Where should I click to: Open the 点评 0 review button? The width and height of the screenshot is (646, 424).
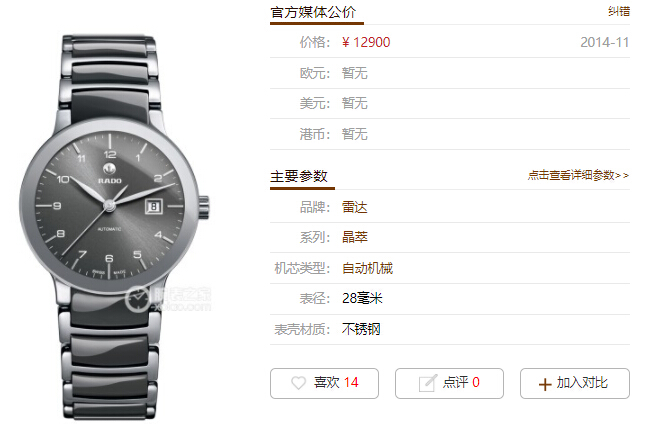449,383
